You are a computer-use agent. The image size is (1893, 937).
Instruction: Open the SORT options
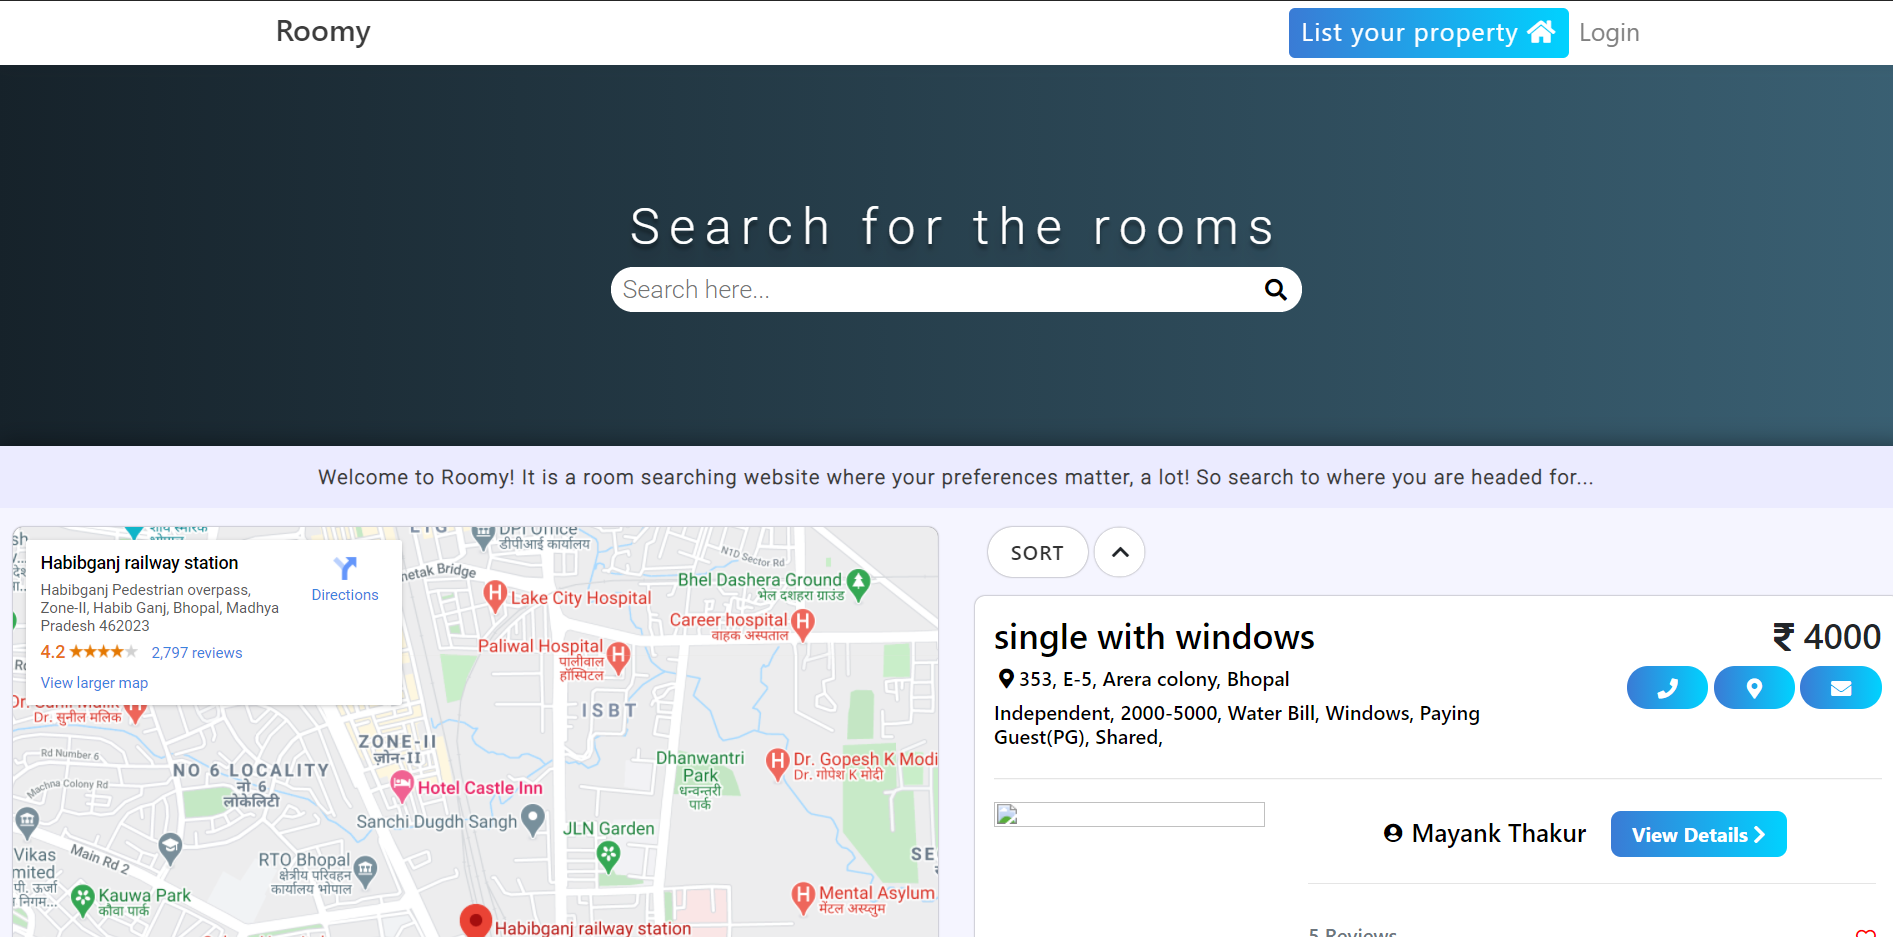coord(1036,552)
